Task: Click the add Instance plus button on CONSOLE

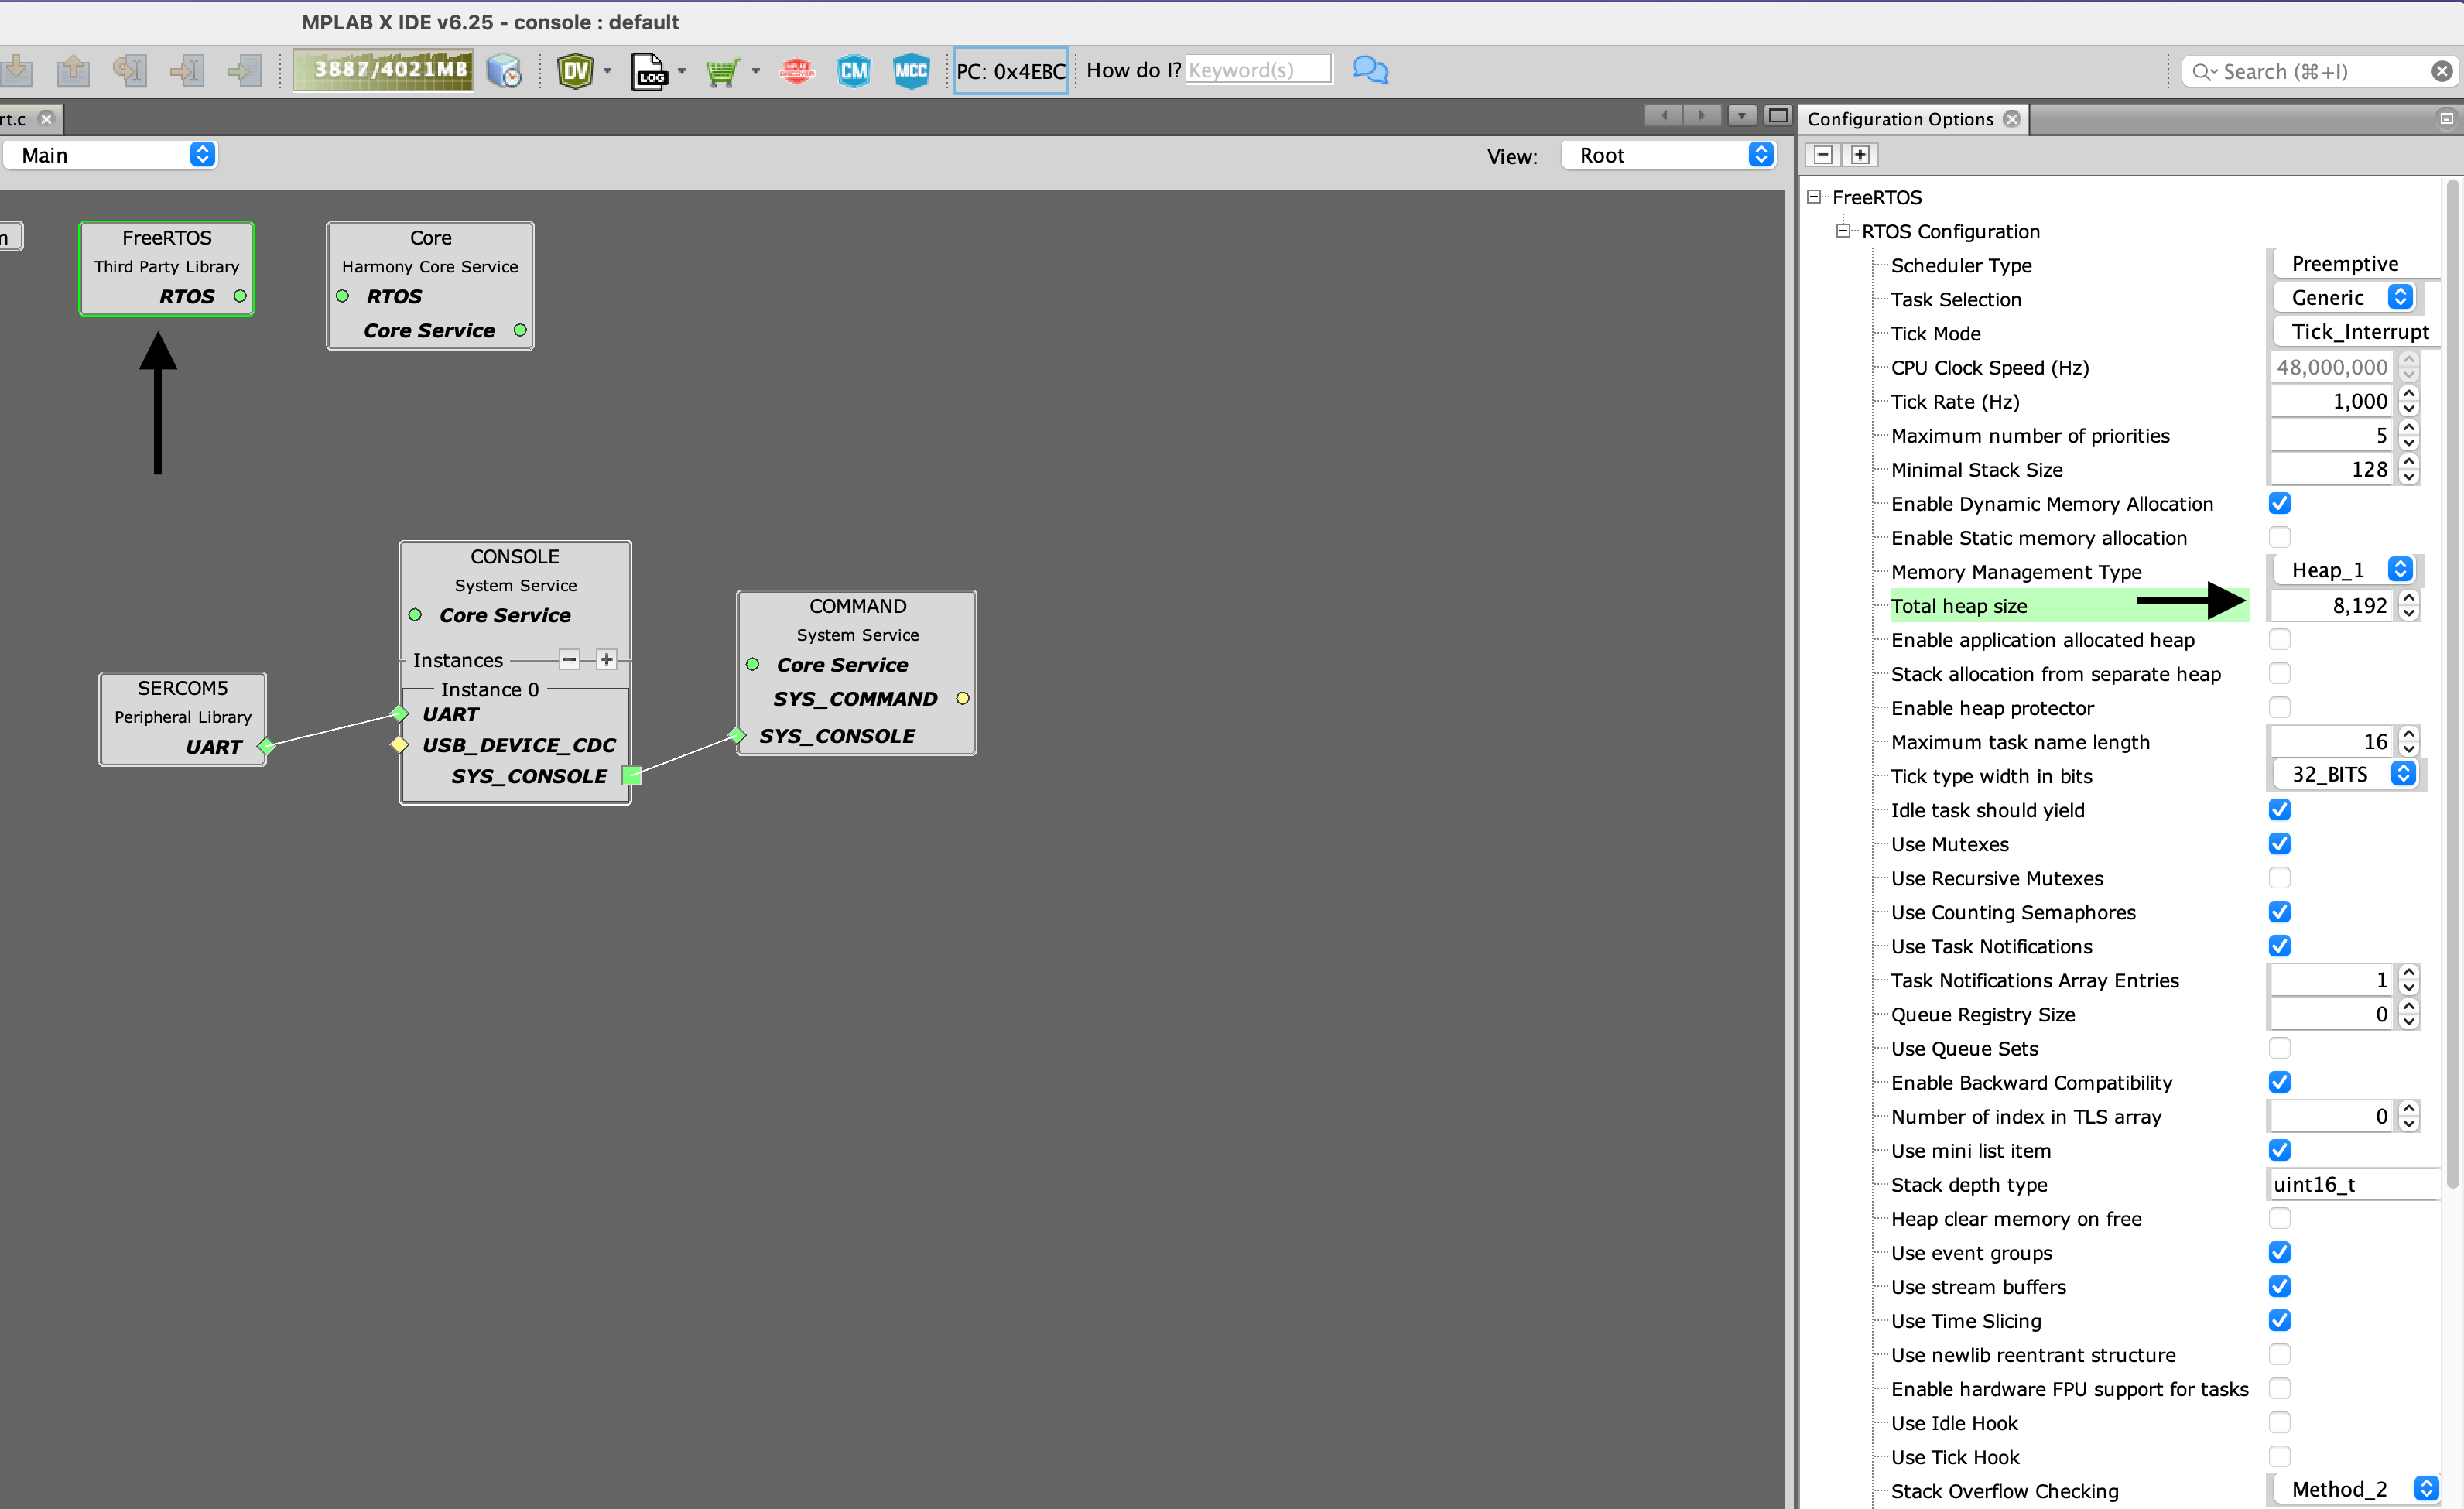Action: pyautogui.click(x=605, y=659)
